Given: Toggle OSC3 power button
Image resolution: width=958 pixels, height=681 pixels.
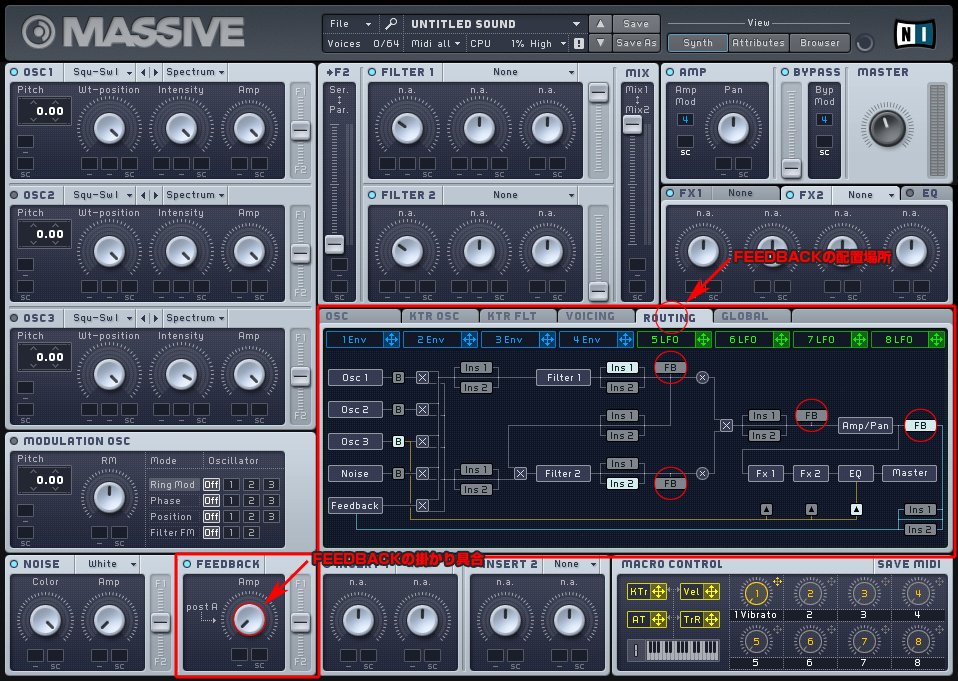Looking at the screenshot, I should tap(14, 318).
